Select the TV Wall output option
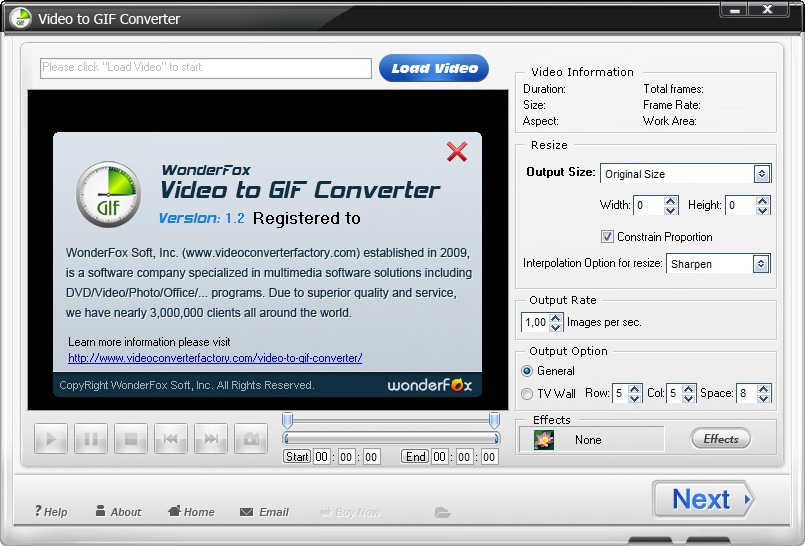 pyautogui.click(x=527, y=394)
